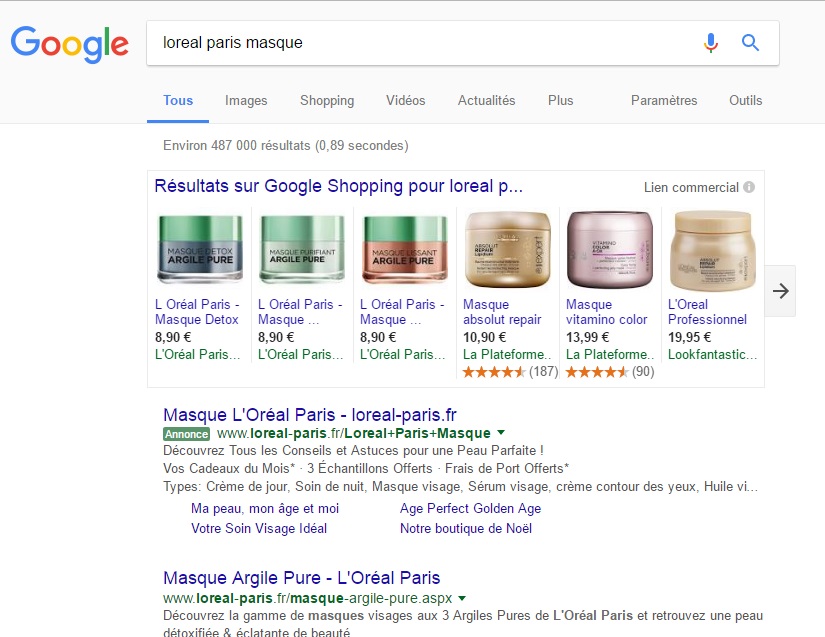Screen dimensions: 825x637
Task: Click the Absolut Repair jar image
Action: pyautogui.click(x=508, y=249)
